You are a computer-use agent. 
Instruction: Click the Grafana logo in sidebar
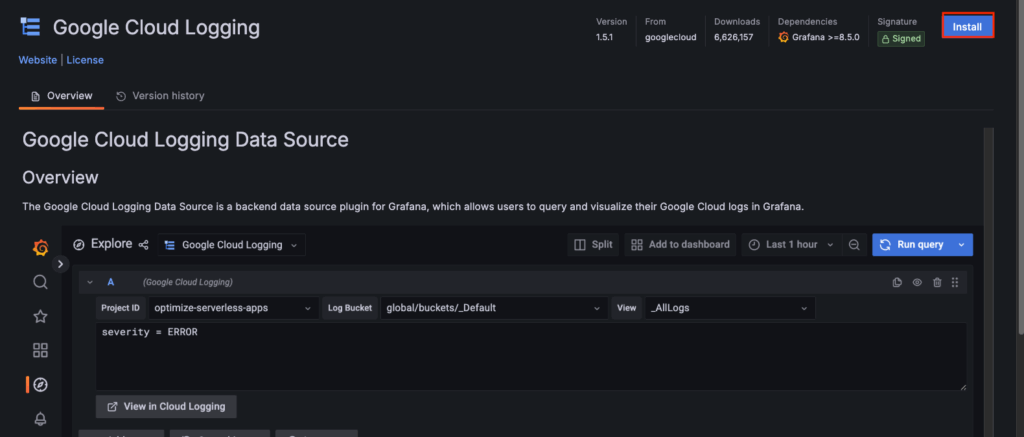40,248
